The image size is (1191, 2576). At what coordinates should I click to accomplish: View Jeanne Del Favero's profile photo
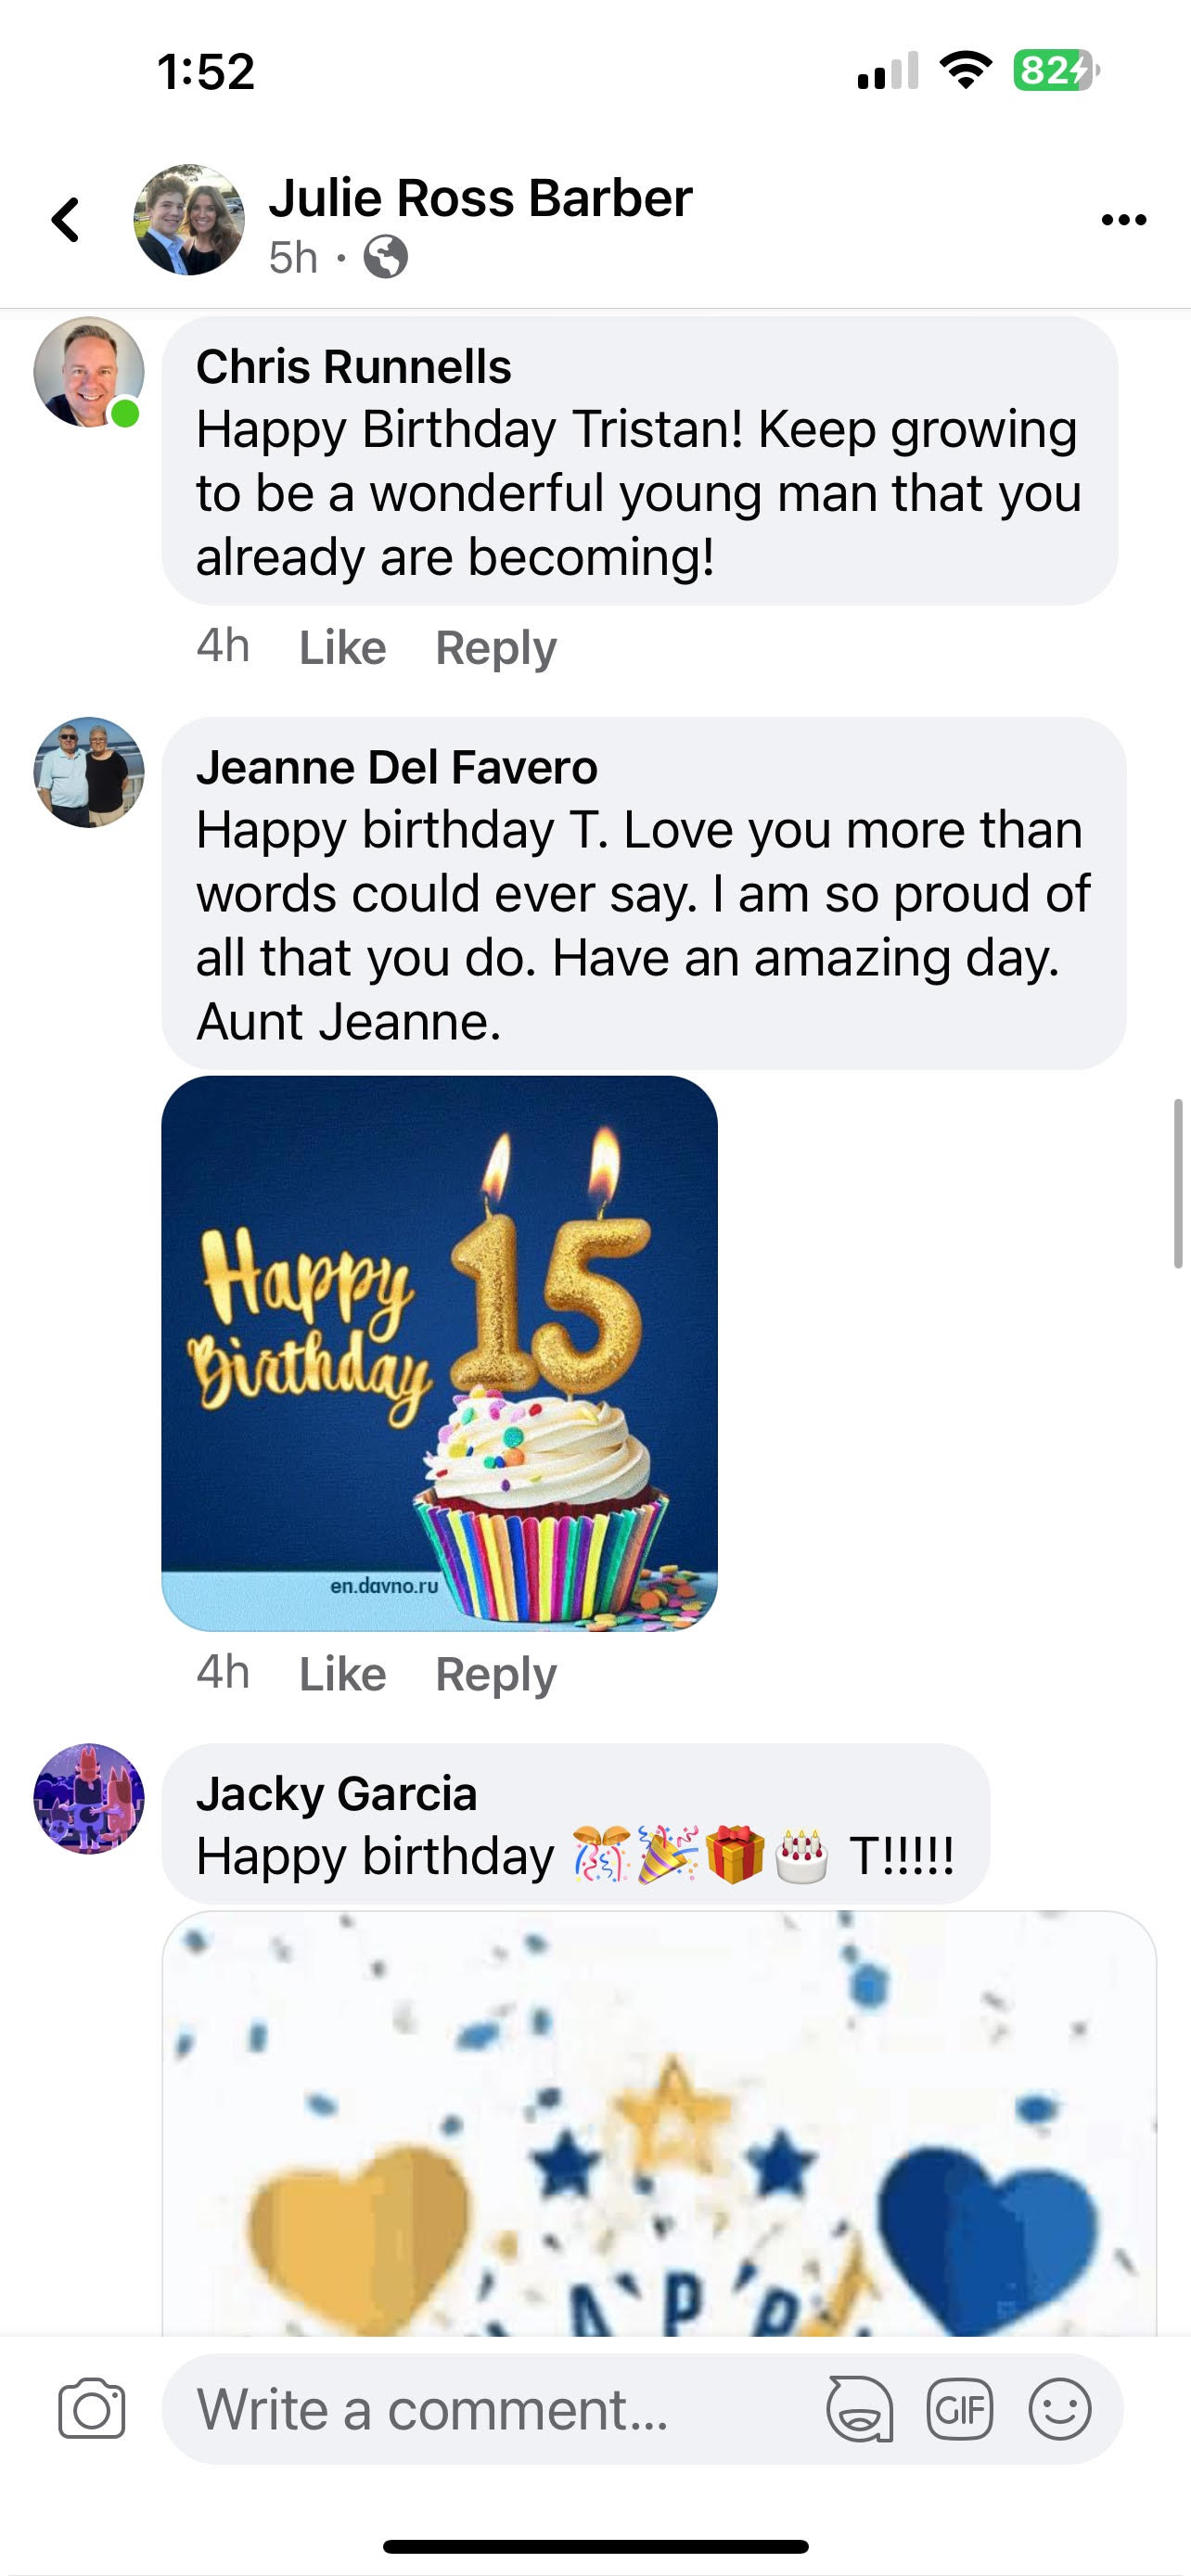(x=89, y=772)
